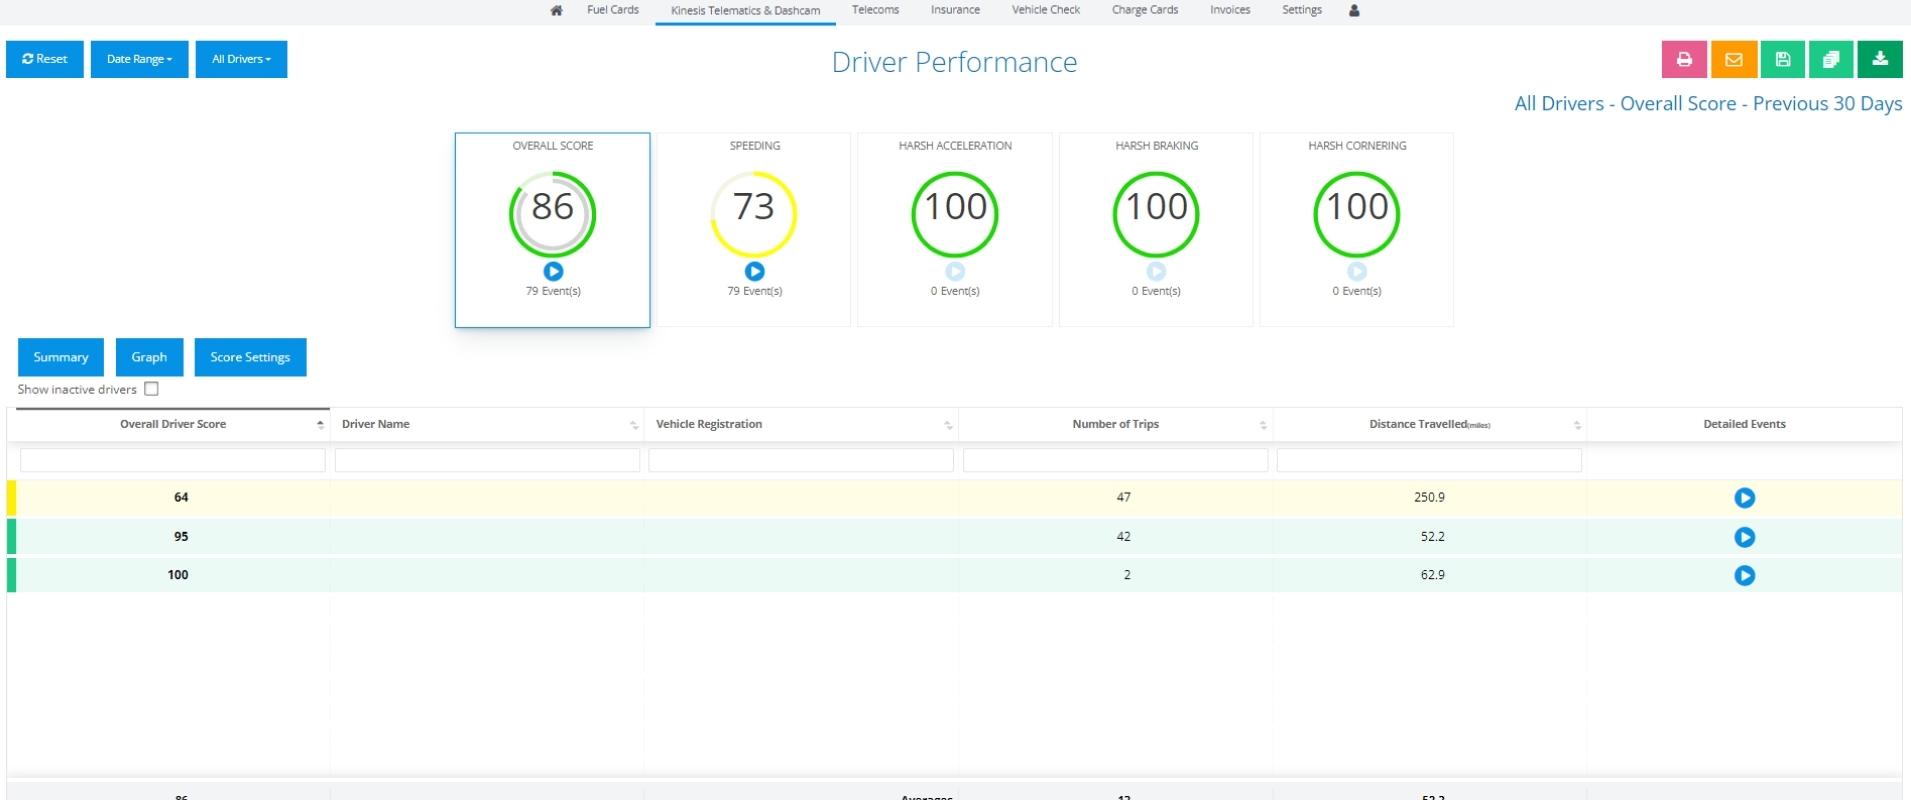Sort by Number of Trips column arrow

[x=1263, y=425]
